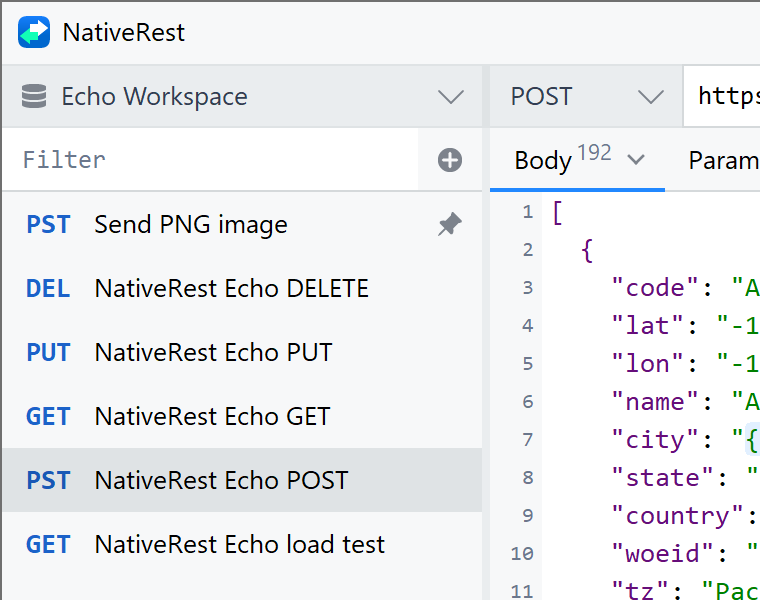
Task: Open the NativeRest Echo DELETE request
Action: [x=242, y=288]
